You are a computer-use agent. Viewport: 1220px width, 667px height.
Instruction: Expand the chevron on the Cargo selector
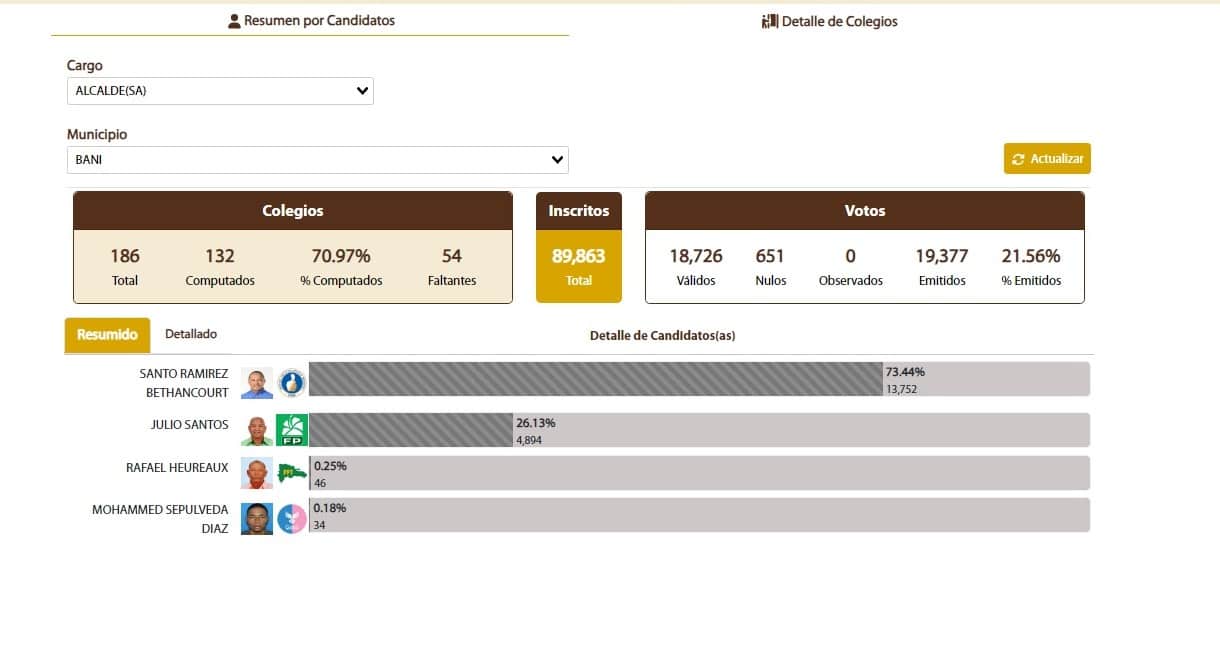(360, 90)
